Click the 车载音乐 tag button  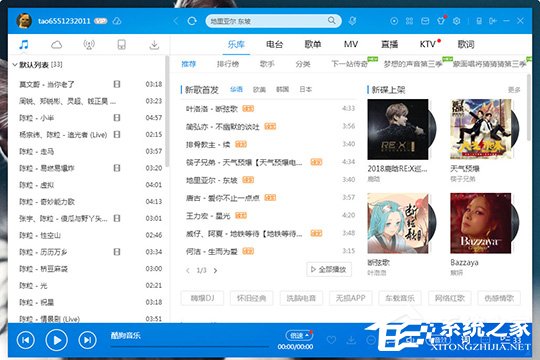400,298
